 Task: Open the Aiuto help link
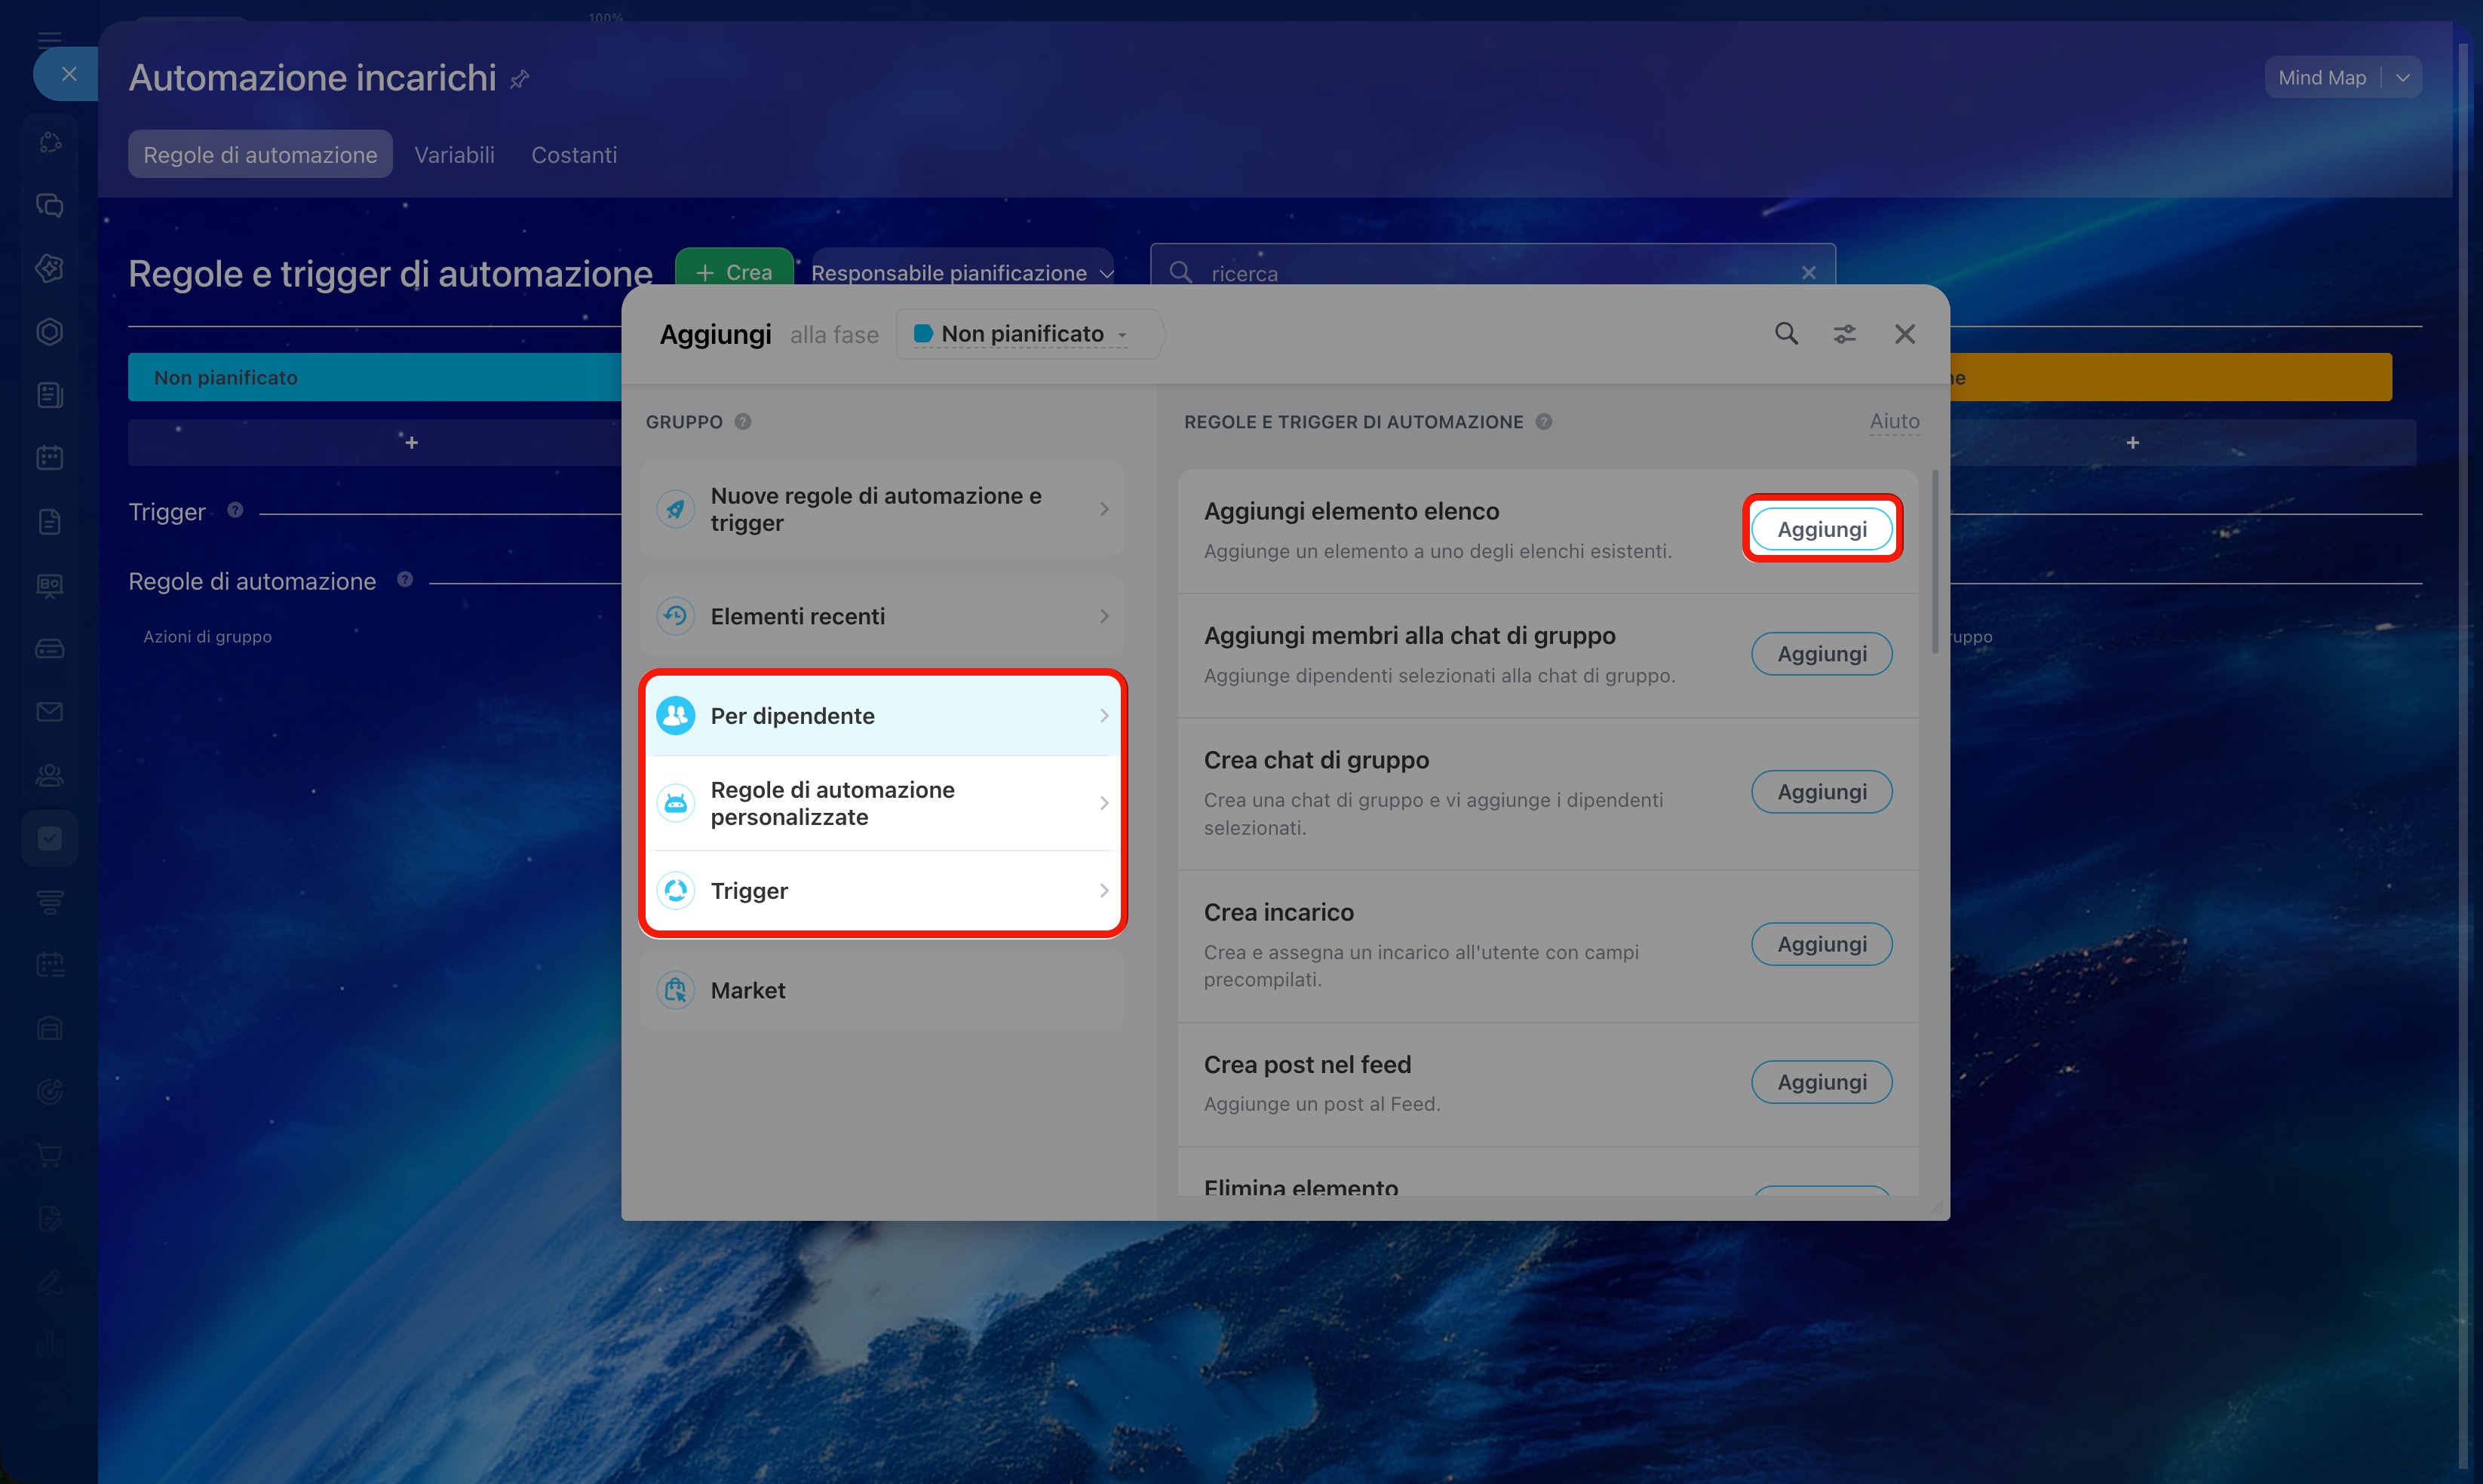1894,421
